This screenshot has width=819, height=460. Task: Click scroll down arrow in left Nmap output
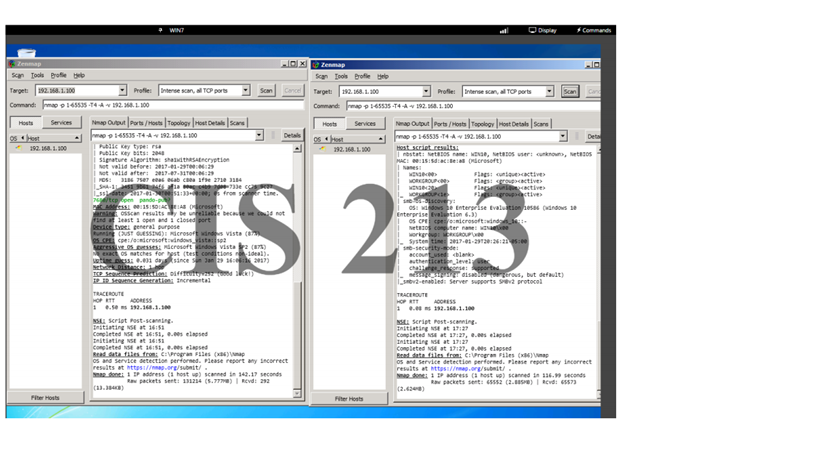click(x=297, y=394)
